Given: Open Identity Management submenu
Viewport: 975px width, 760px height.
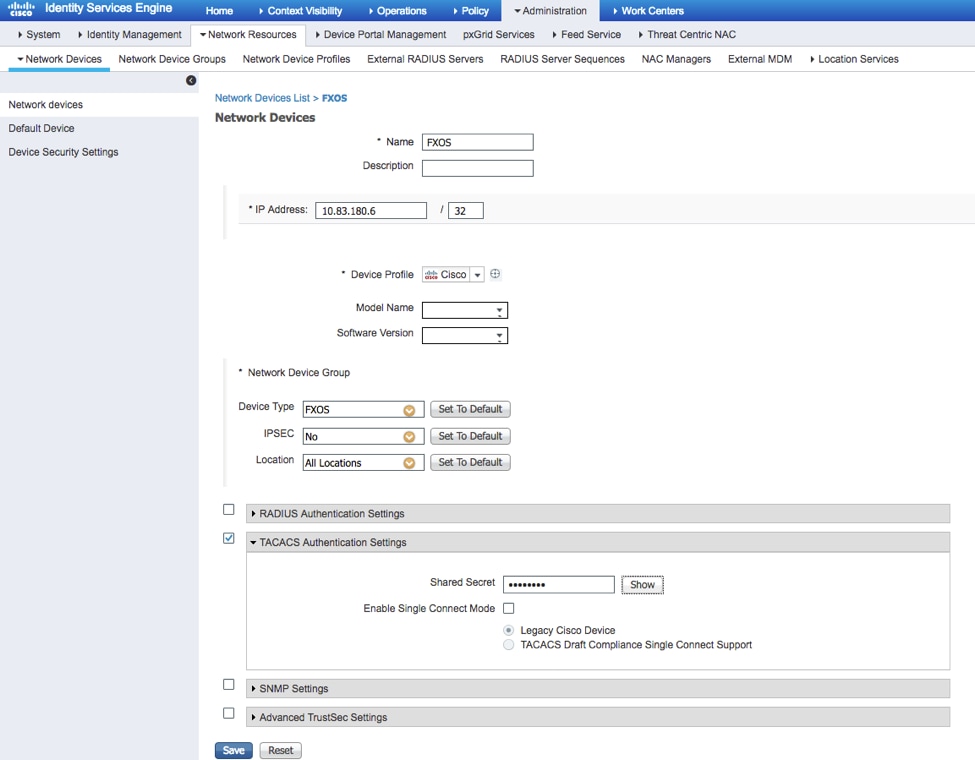Looking at the screenshot, I should [129, 34].
